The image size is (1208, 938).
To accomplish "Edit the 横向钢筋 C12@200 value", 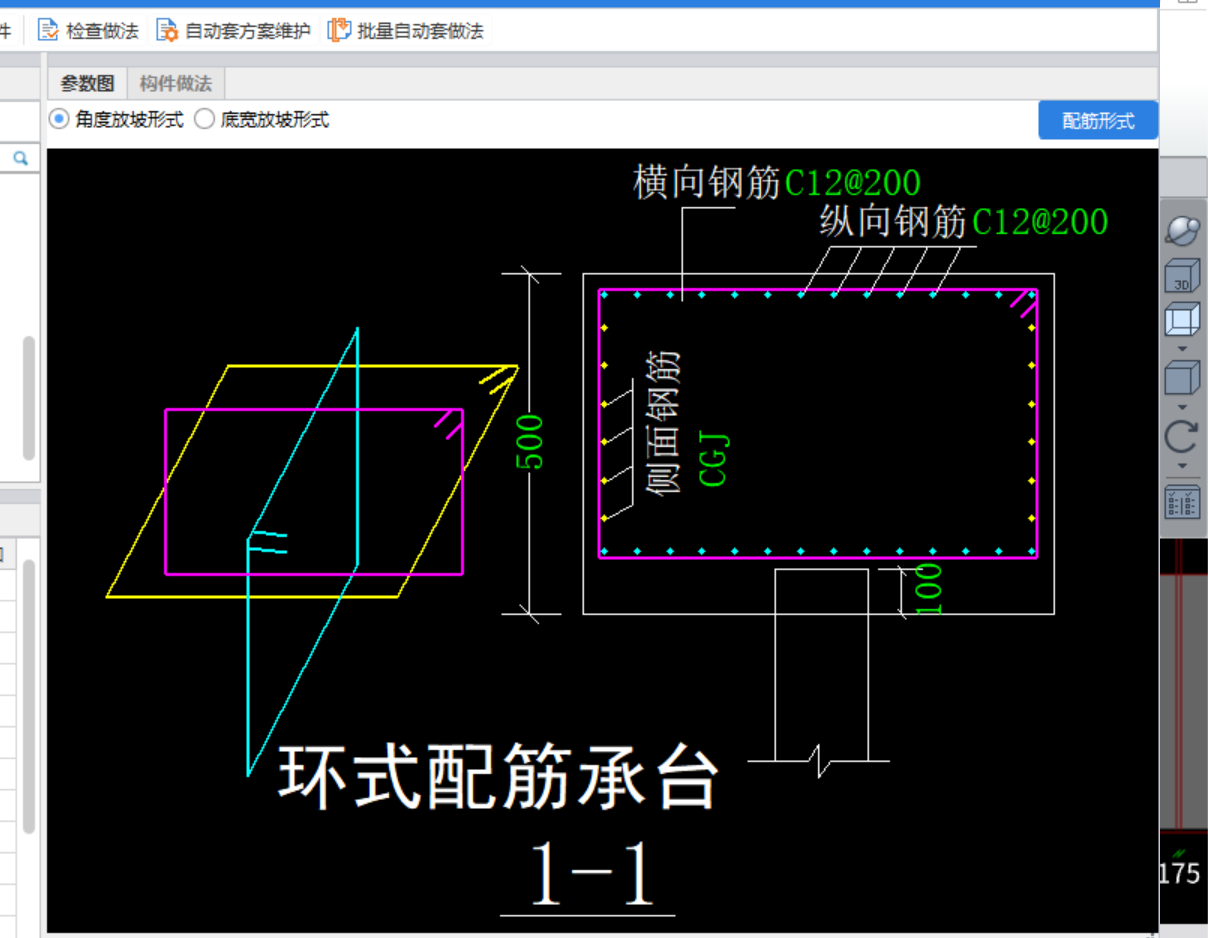I will coord(852,182).
